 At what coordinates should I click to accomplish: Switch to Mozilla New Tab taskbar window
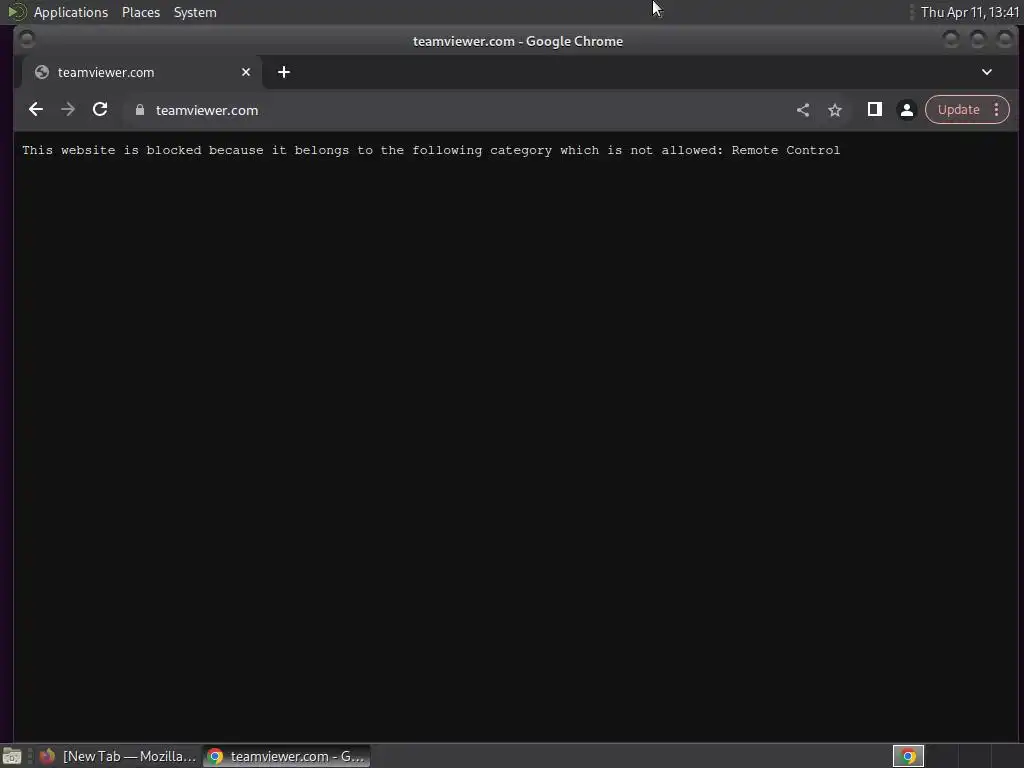pos(118,756)
